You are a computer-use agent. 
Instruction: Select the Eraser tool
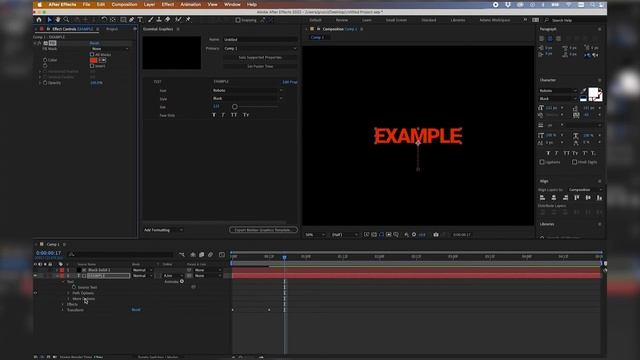[x=167, y=20]
